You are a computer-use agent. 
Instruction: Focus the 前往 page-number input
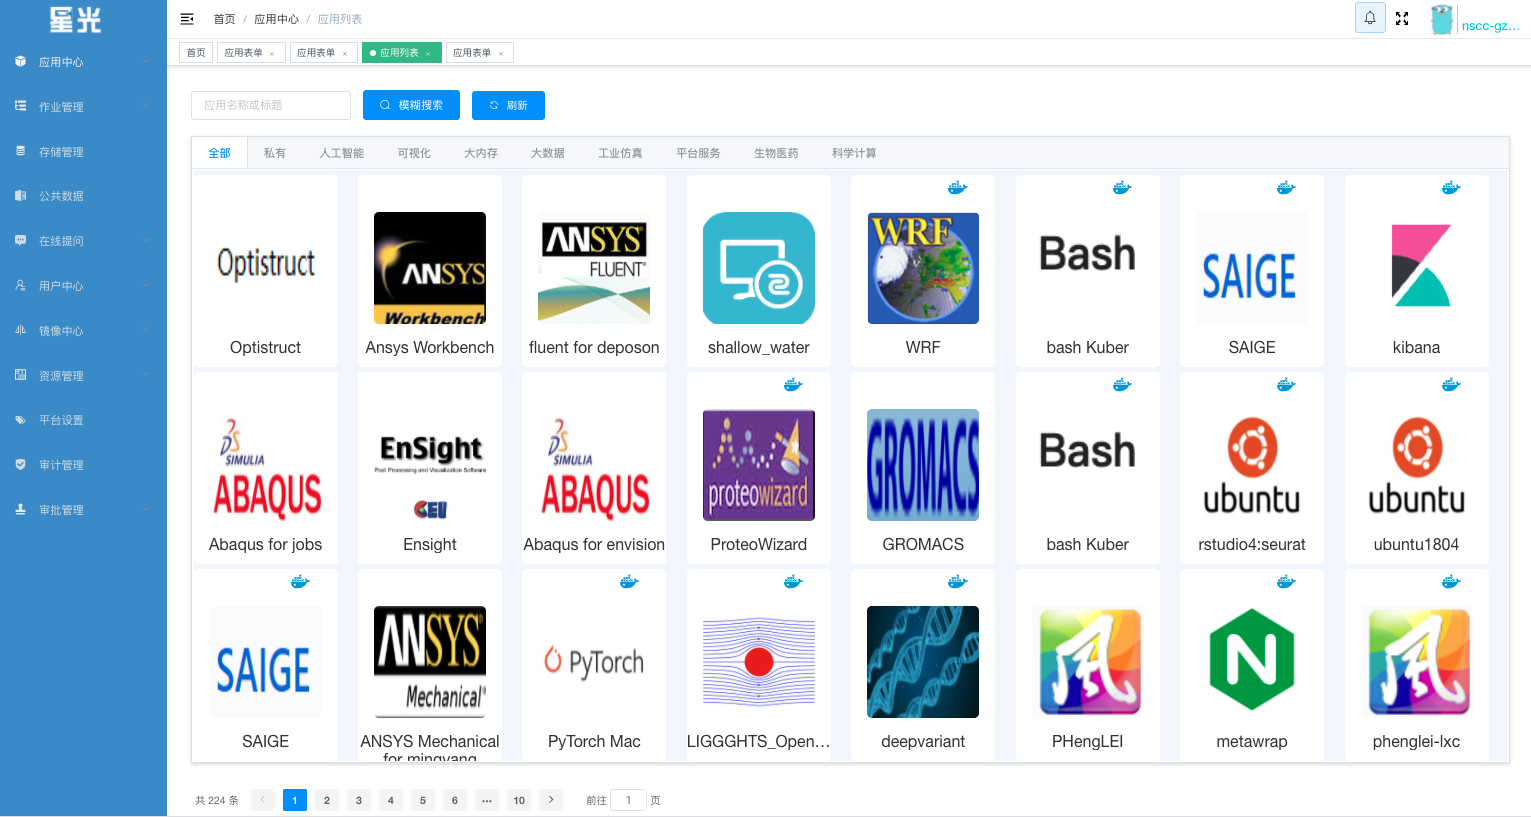pos(628,800)
